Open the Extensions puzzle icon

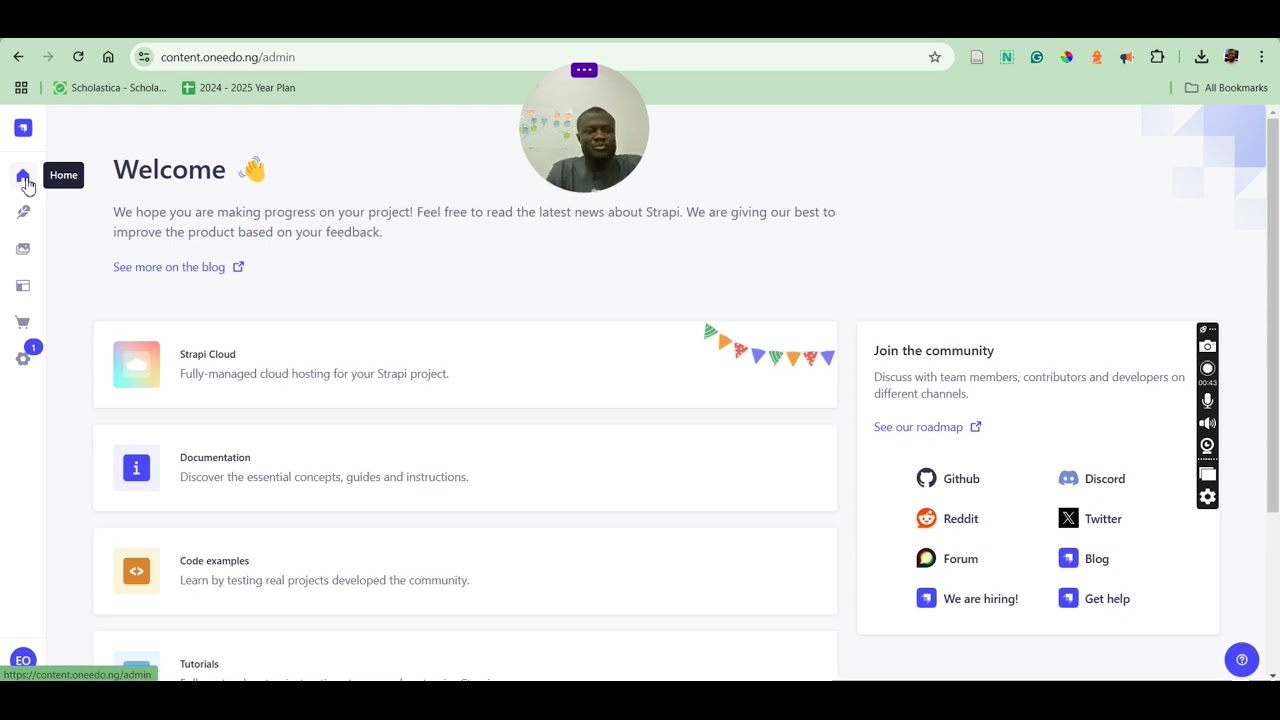1157,57
